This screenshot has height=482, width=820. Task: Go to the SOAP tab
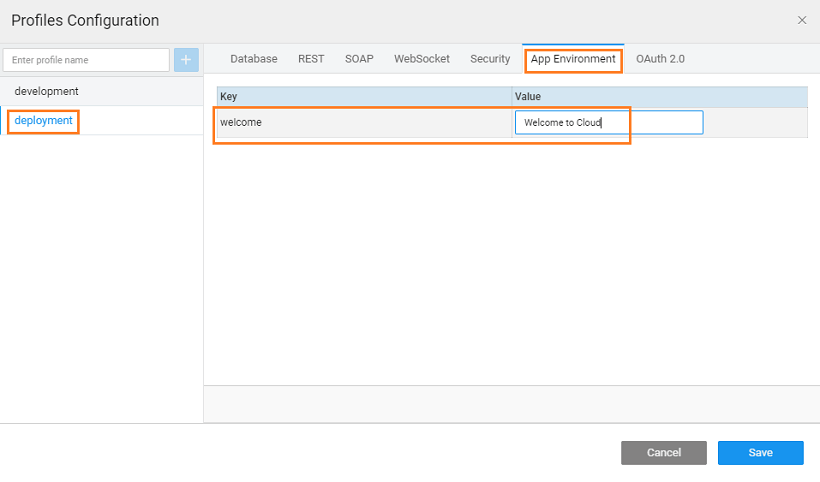click(359, 59)
